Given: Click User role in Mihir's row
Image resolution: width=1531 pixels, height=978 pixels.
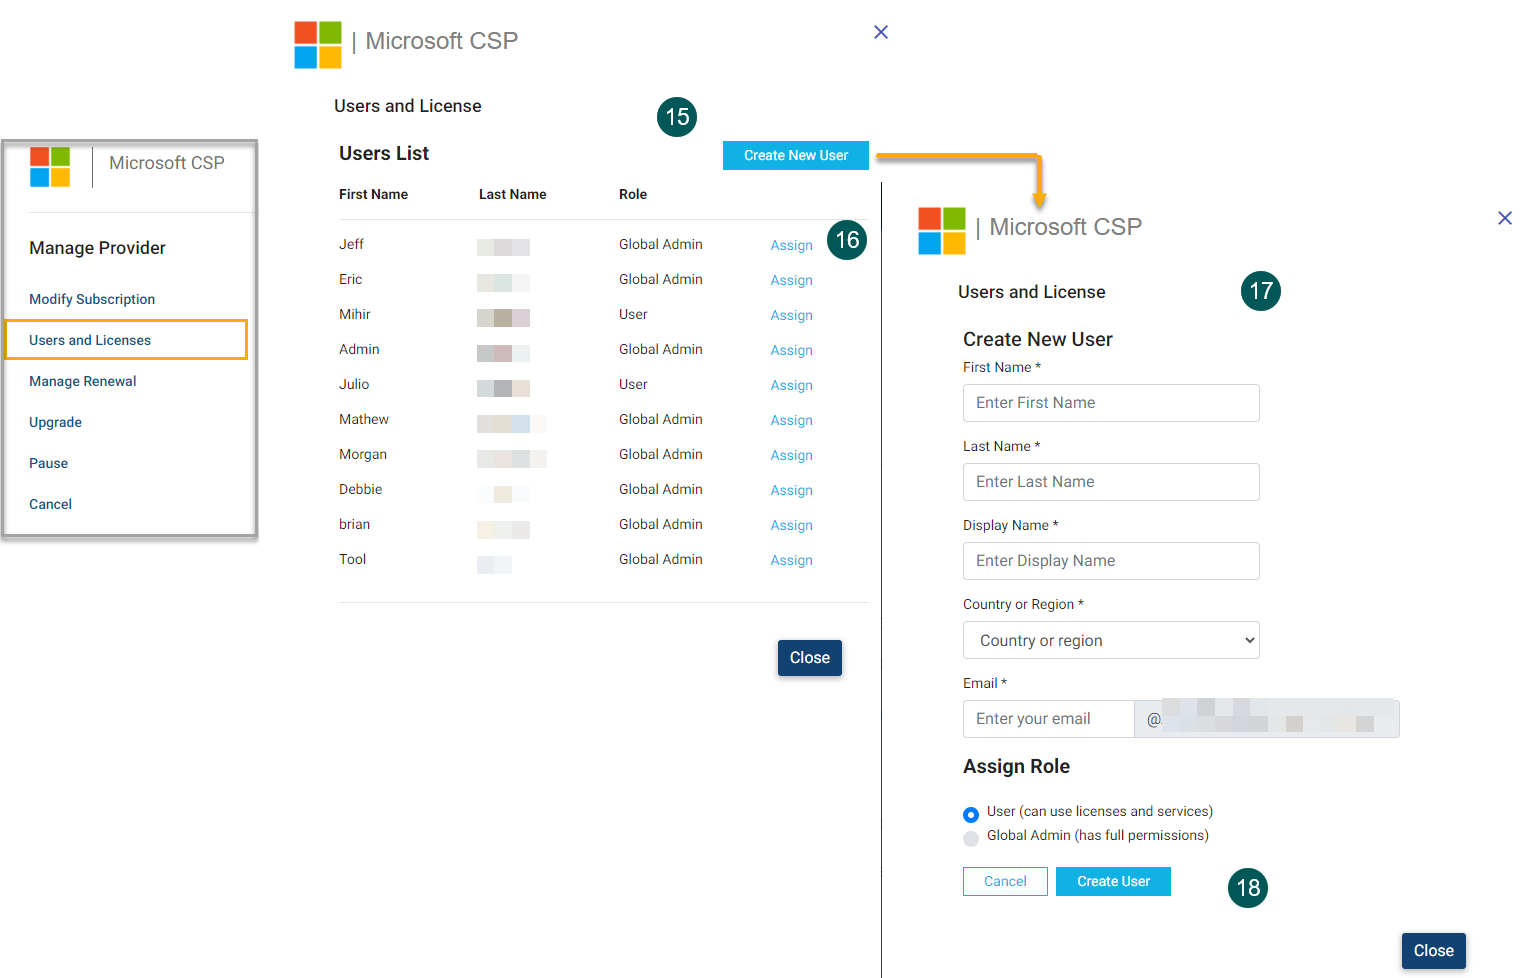Looking at the screenshot, I should tap(633, 314).
